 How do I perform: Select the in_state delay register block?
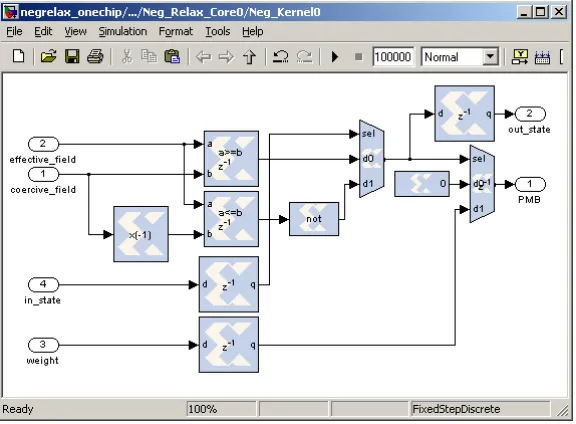229,284
